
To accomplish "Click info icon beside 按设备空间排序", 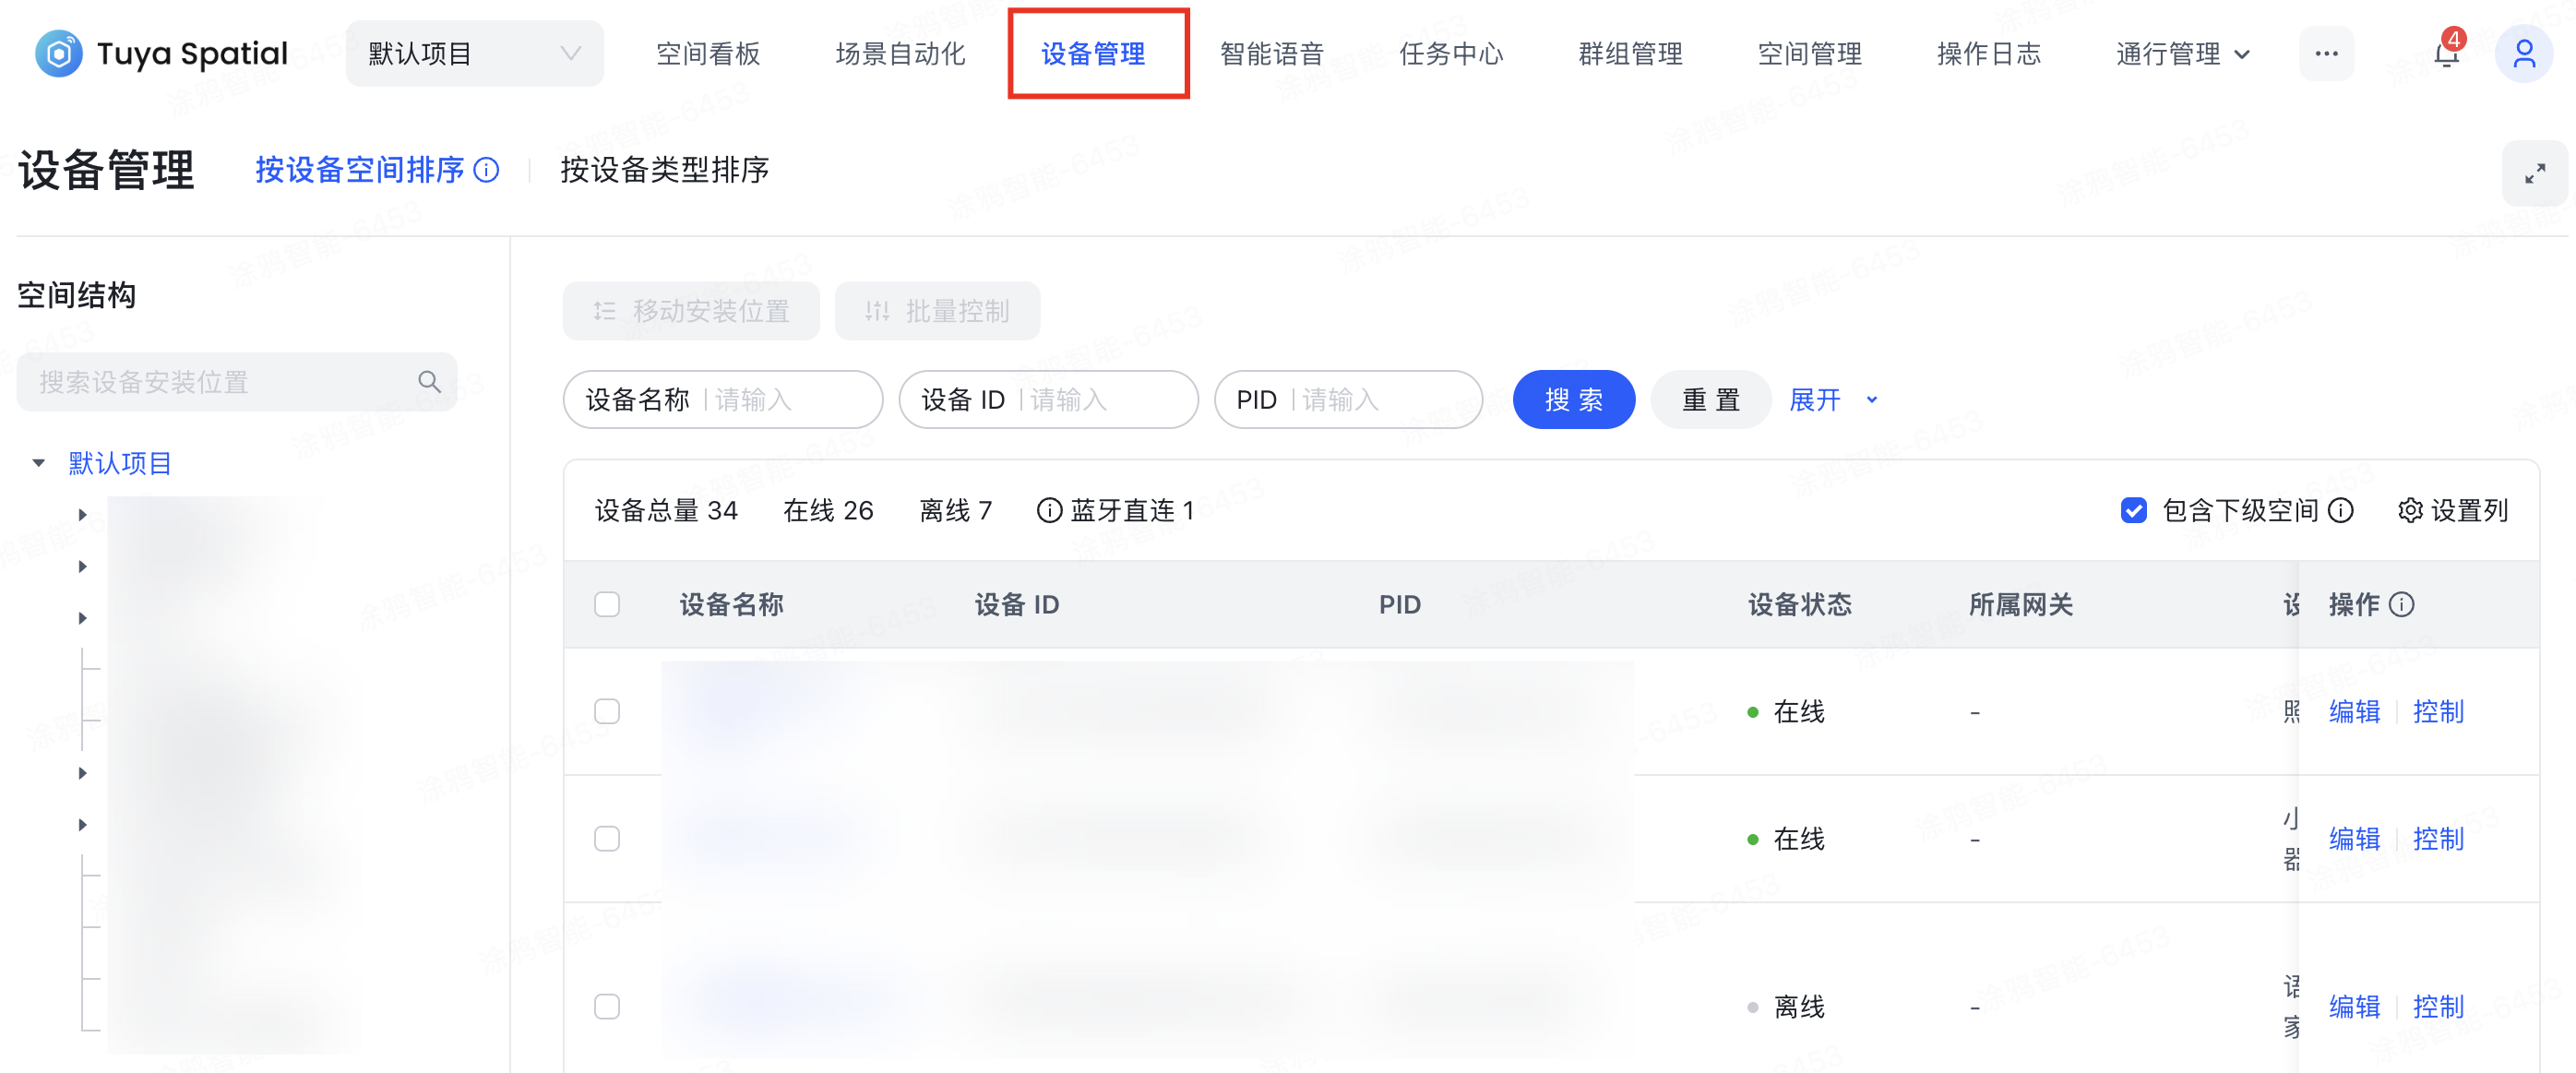I will (487, 170).
